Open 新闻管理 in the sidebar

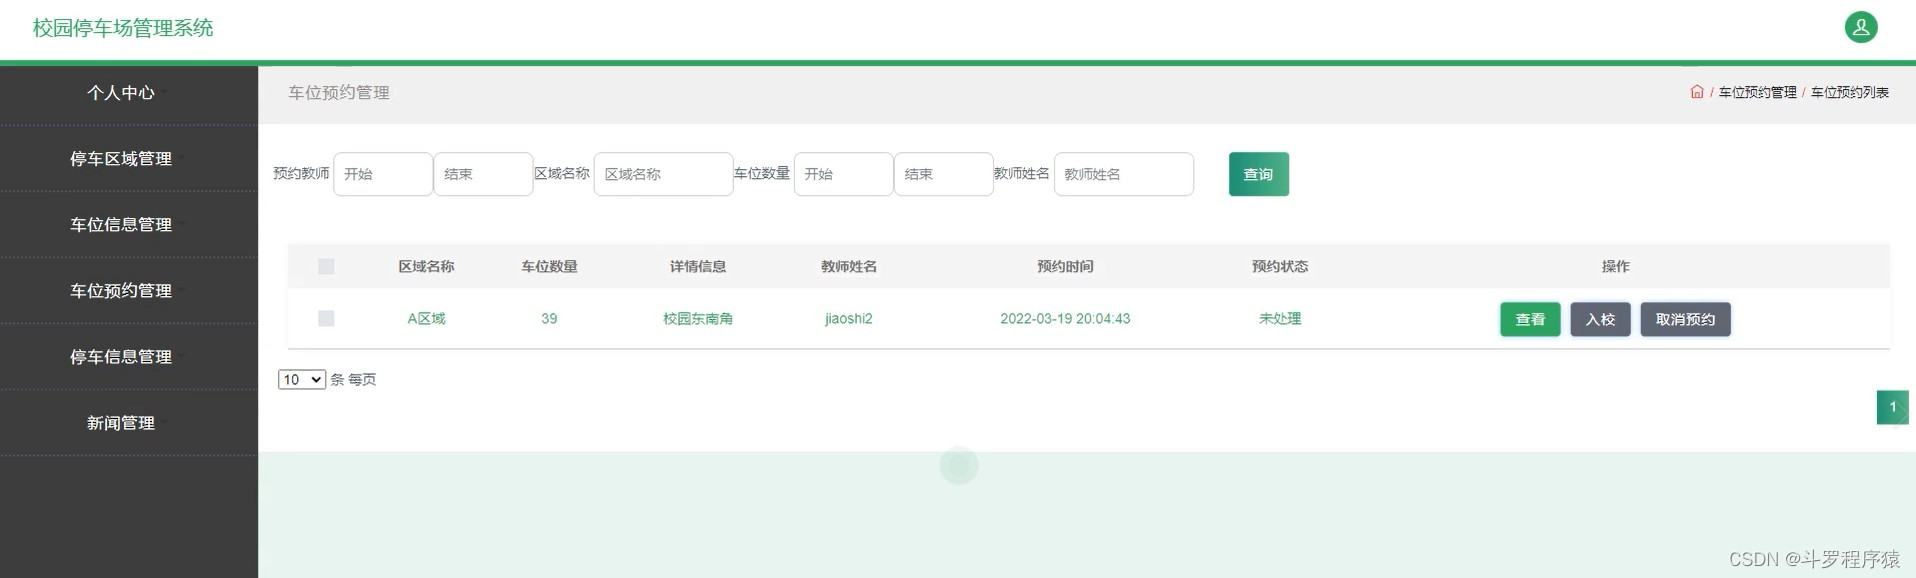point(121,423)
